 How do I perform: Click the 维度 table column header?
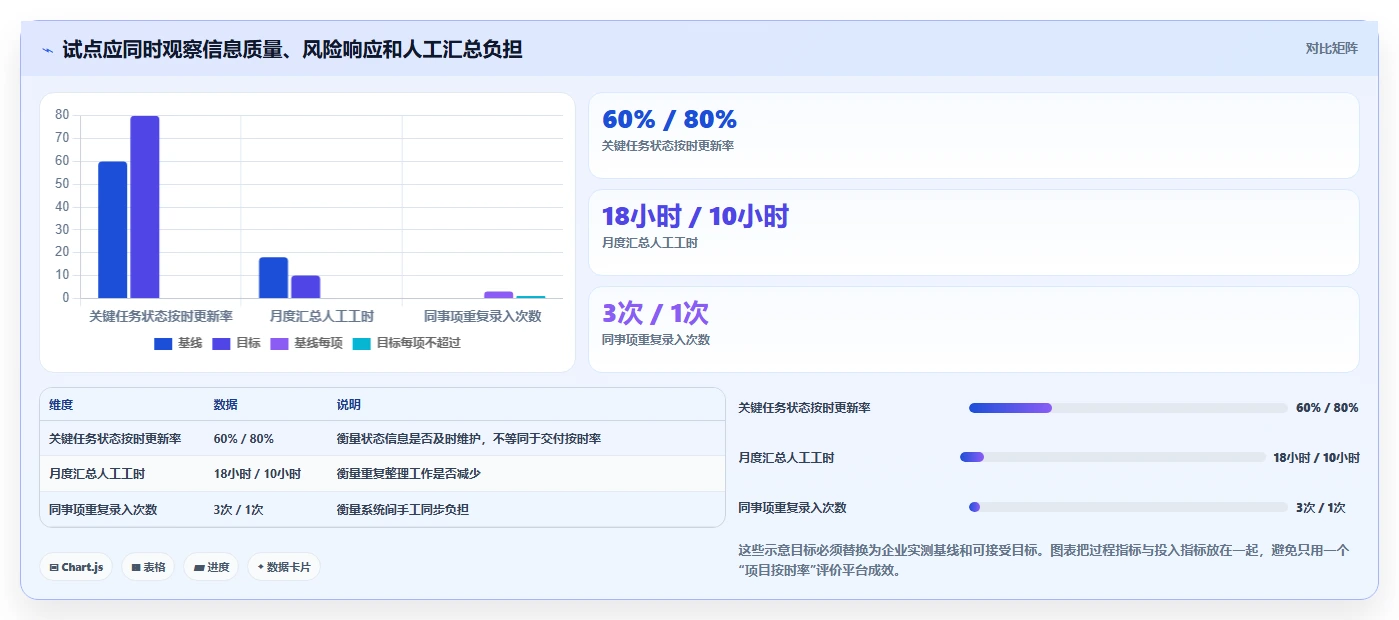(x=61, y=405)
